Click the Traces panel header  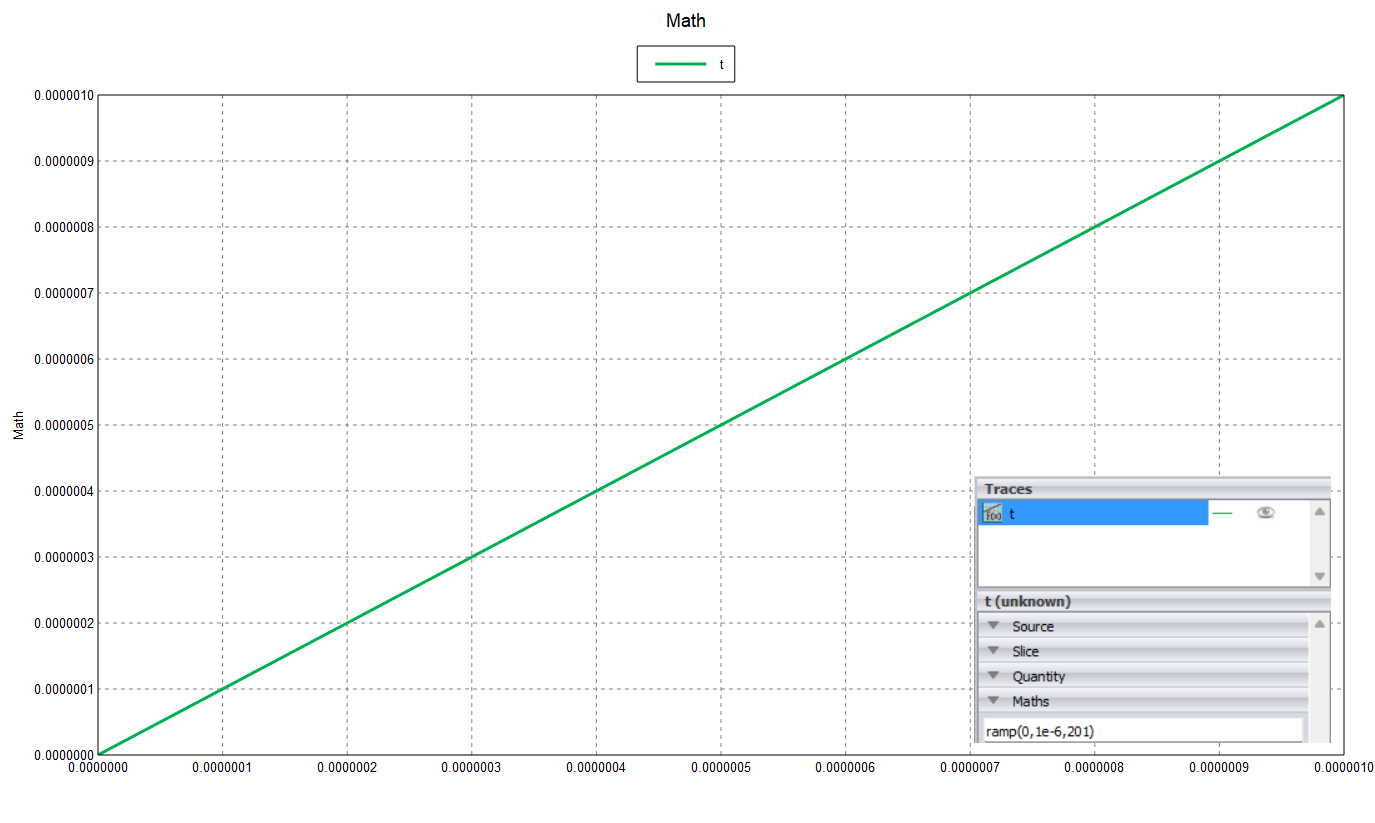(1153, 489)
